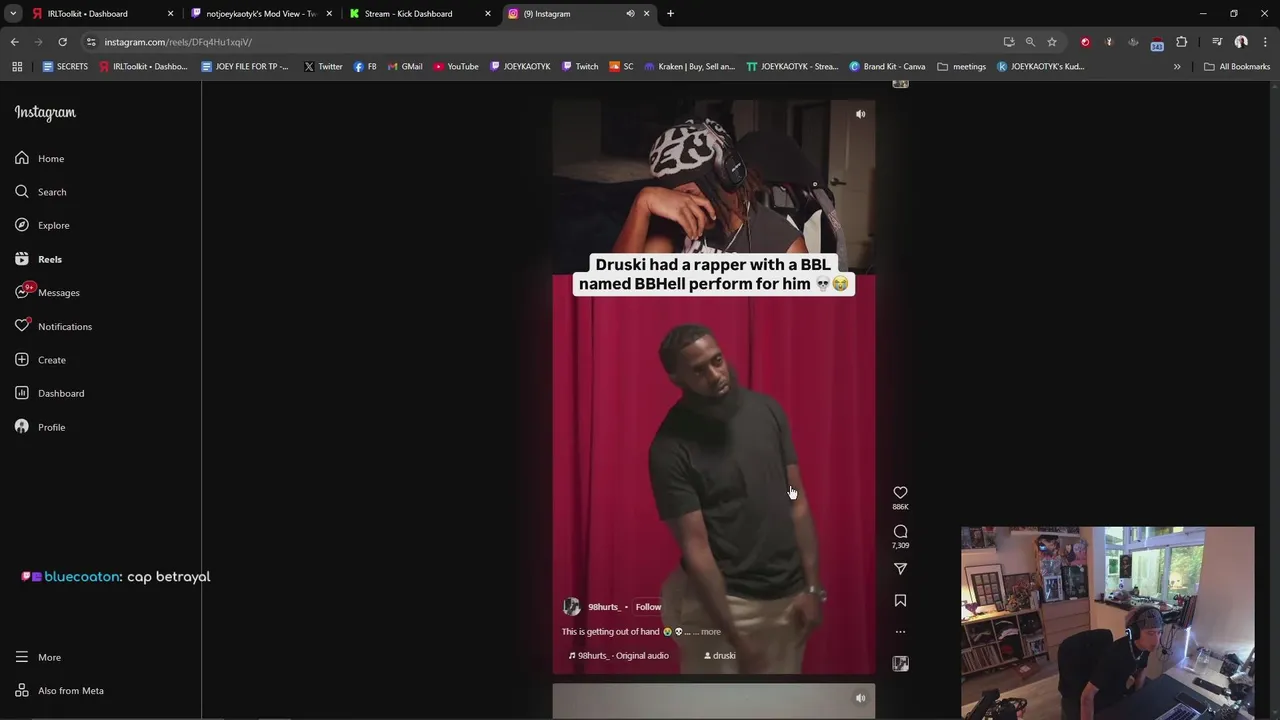Click the address bar URL

click(178, 42)
